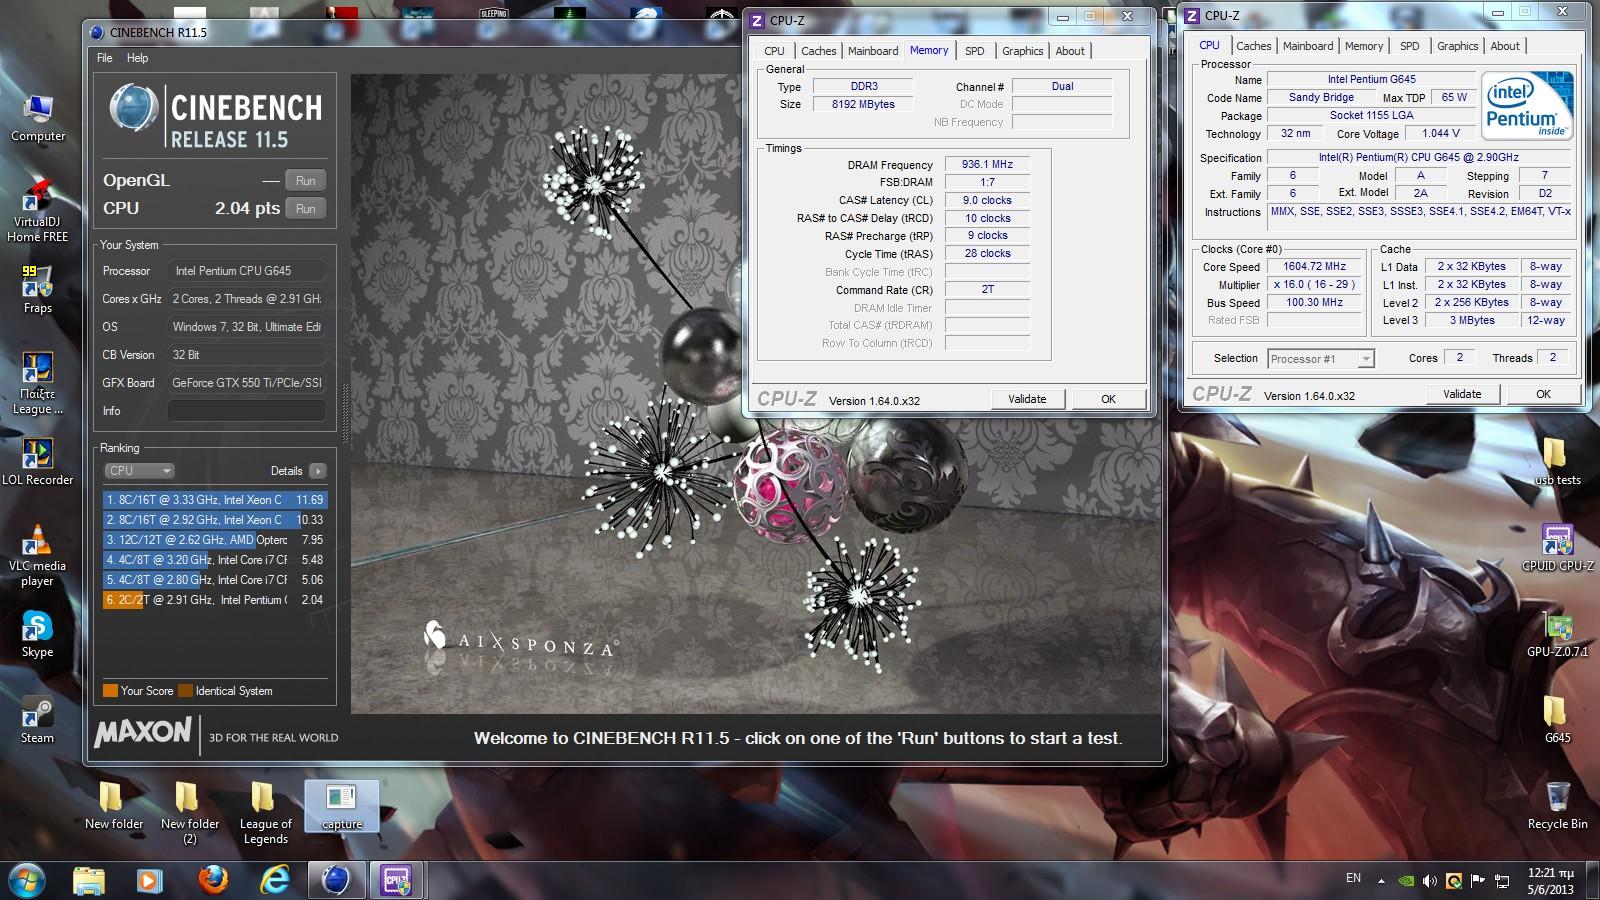The image size is (1600, 900).
Task: Open Cinebench File menu
Action: (x=104, y=58)
